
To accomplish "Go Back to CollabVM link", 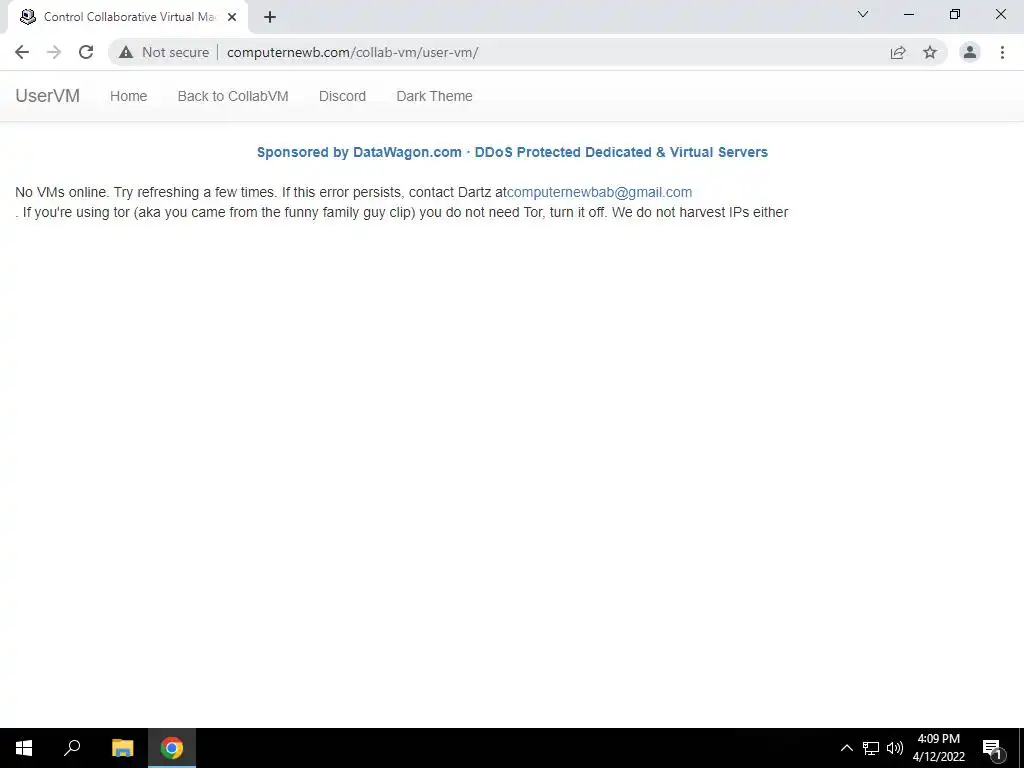I will pos(233,96).
